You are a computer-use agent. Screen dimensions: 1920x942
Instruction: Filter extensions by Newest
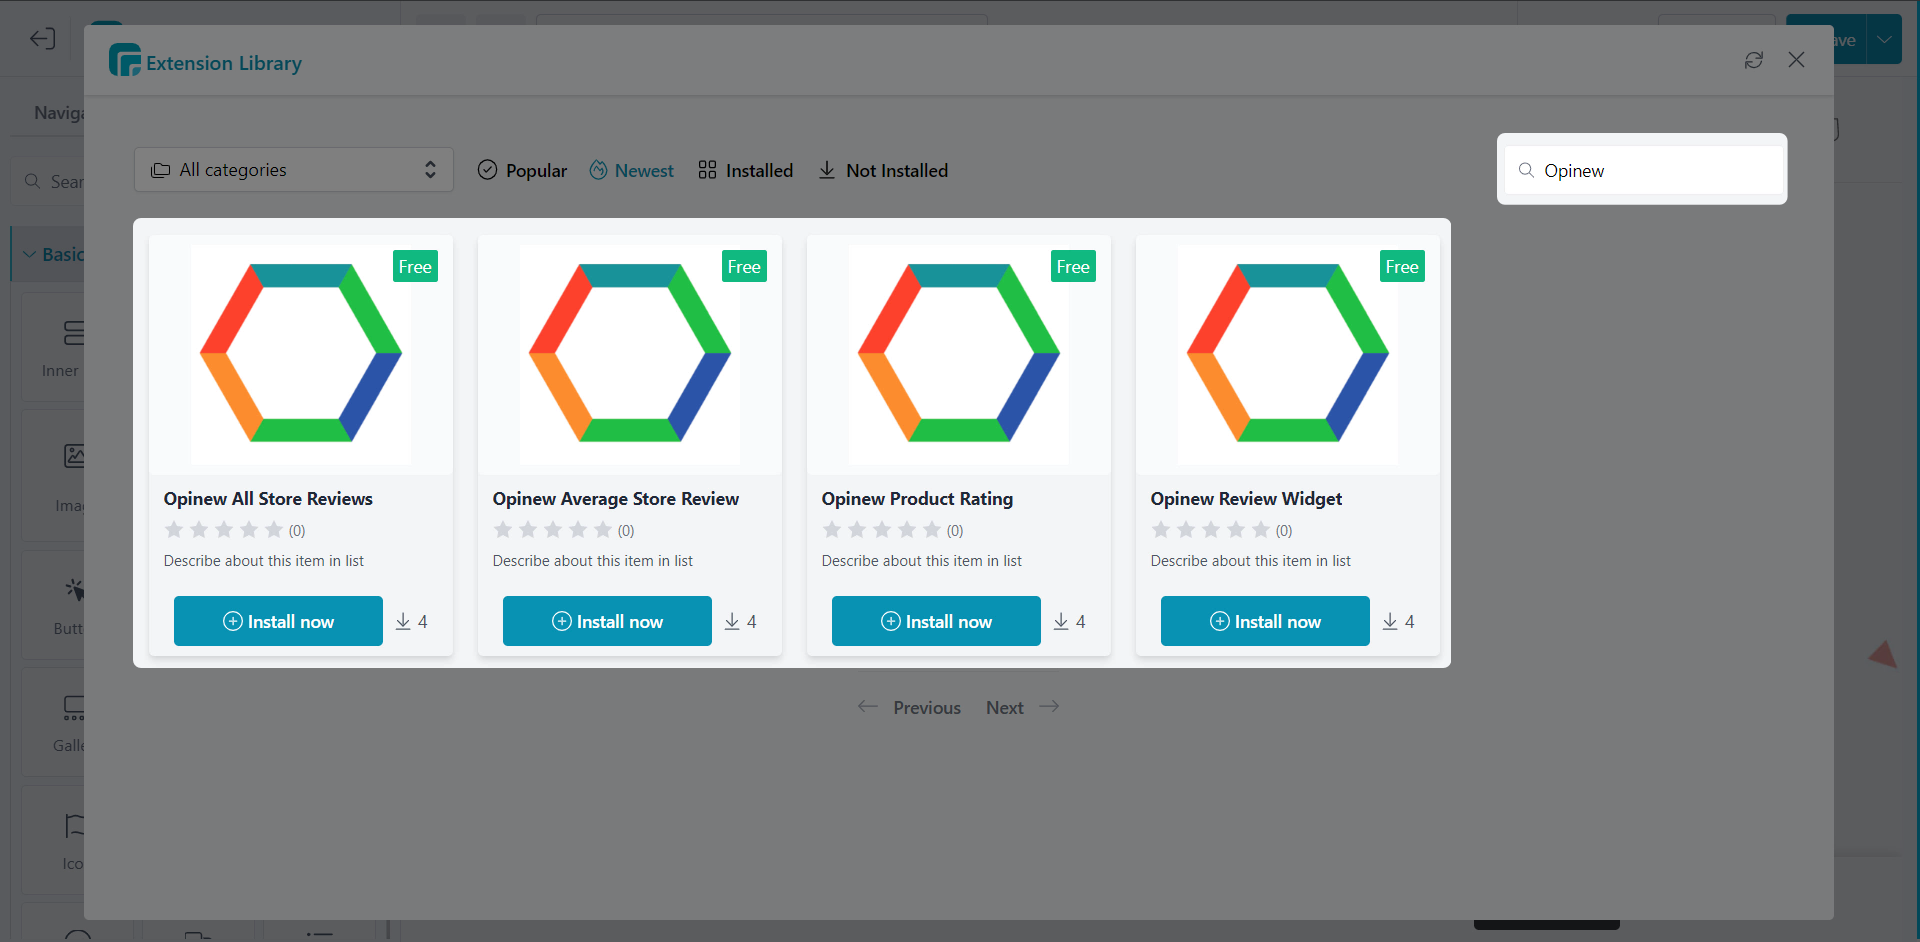point(631,170)
